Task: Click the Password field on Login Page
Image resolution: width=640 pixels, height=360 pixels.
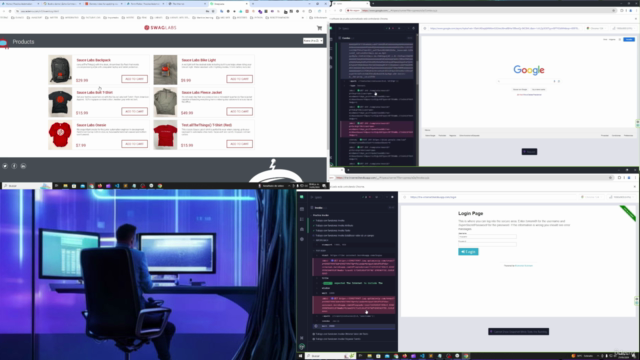Action: [487, 244]
